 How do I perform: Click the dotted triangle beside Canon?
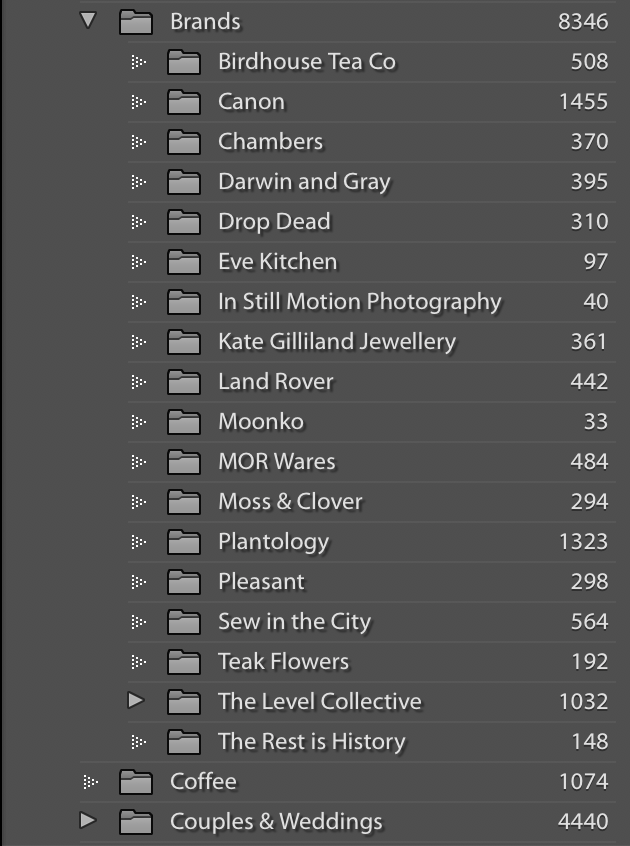point(139,102)
